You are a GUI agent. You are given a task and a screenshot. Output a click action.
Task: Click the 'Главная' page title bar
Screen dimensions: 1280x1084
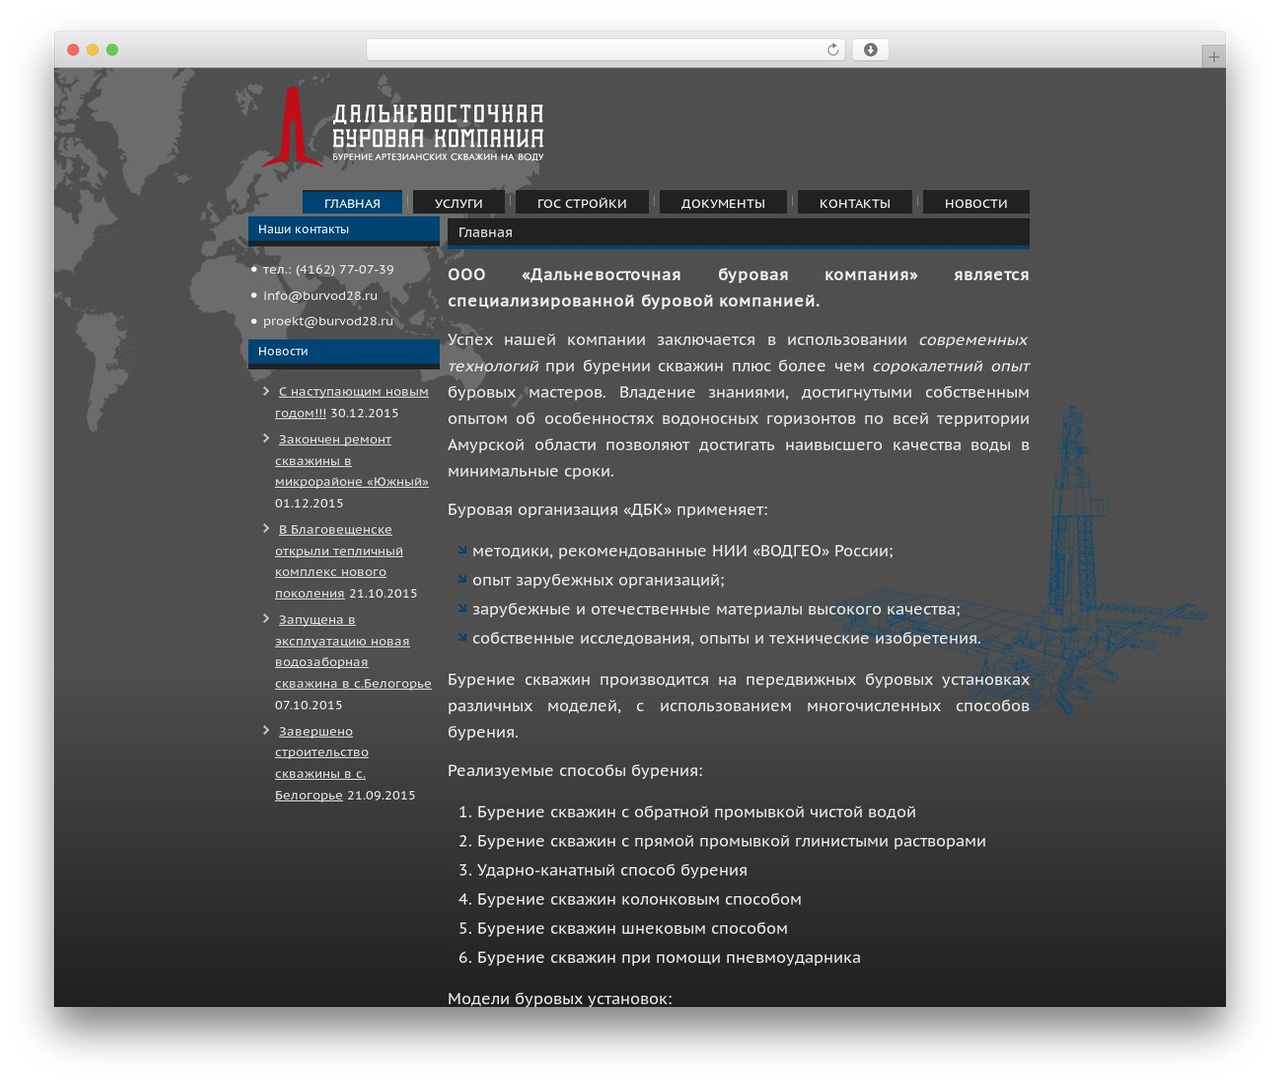pyautogui.click(x=738, y=233)
